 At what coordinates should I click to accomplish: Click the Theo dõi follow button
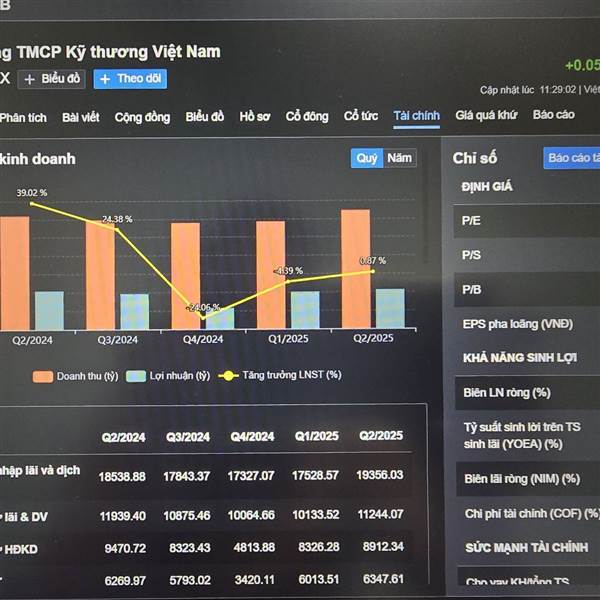130,79
